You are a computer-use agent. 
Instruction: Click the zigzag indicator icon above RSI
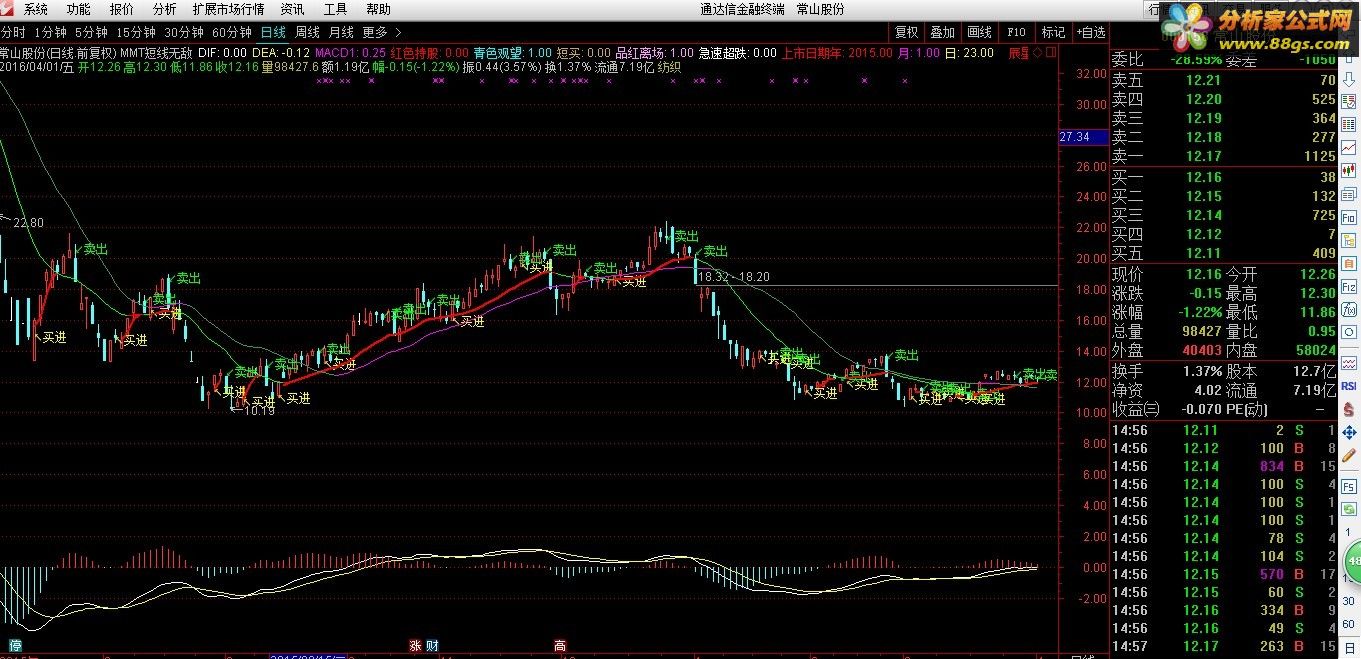(1349, 363)
